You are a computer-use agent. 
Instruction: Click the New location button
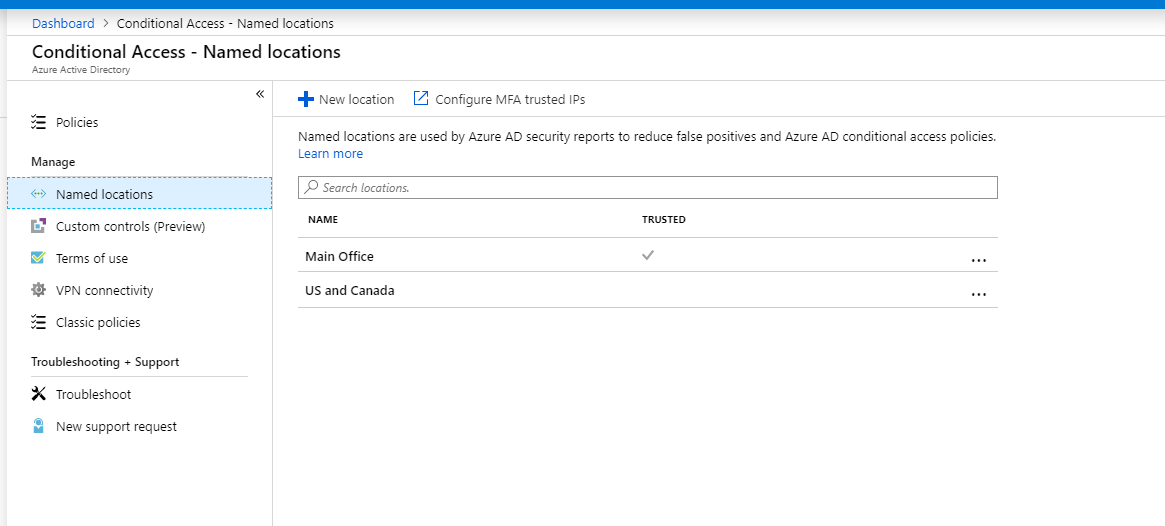coord(346,99)
